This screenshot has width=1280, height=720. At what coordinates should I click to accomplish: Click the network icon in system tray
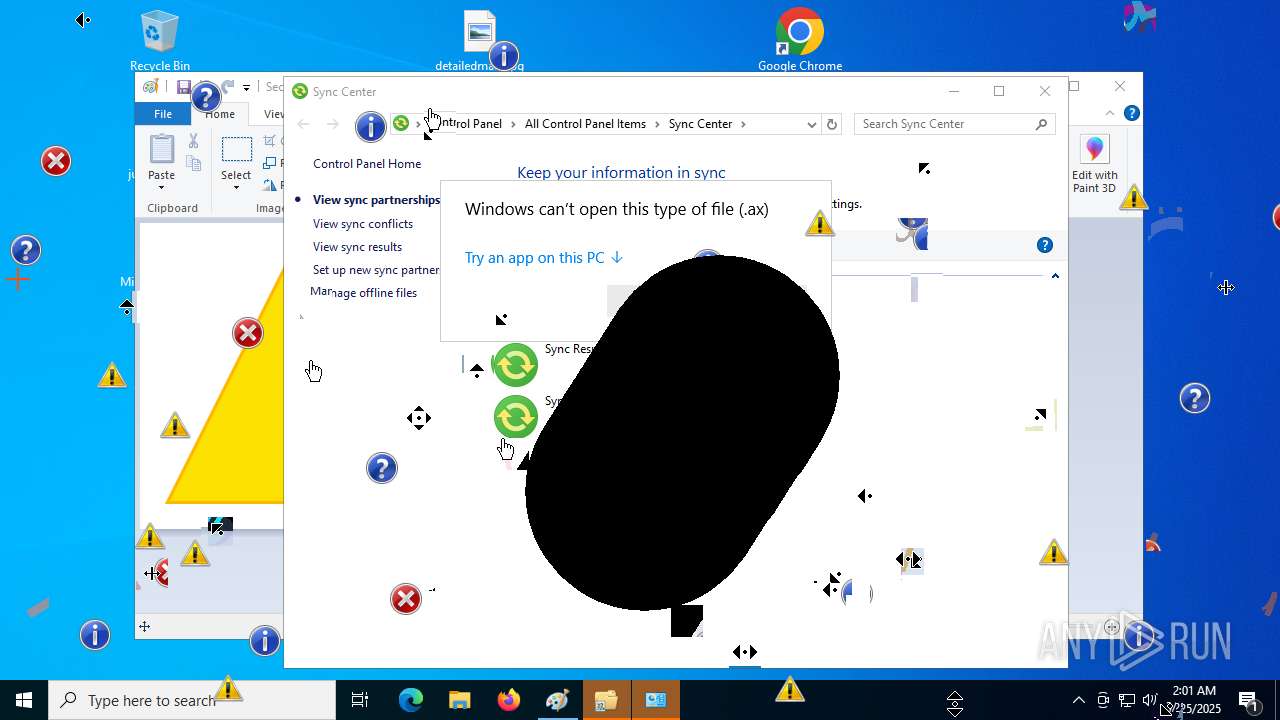coord(1127,700)
